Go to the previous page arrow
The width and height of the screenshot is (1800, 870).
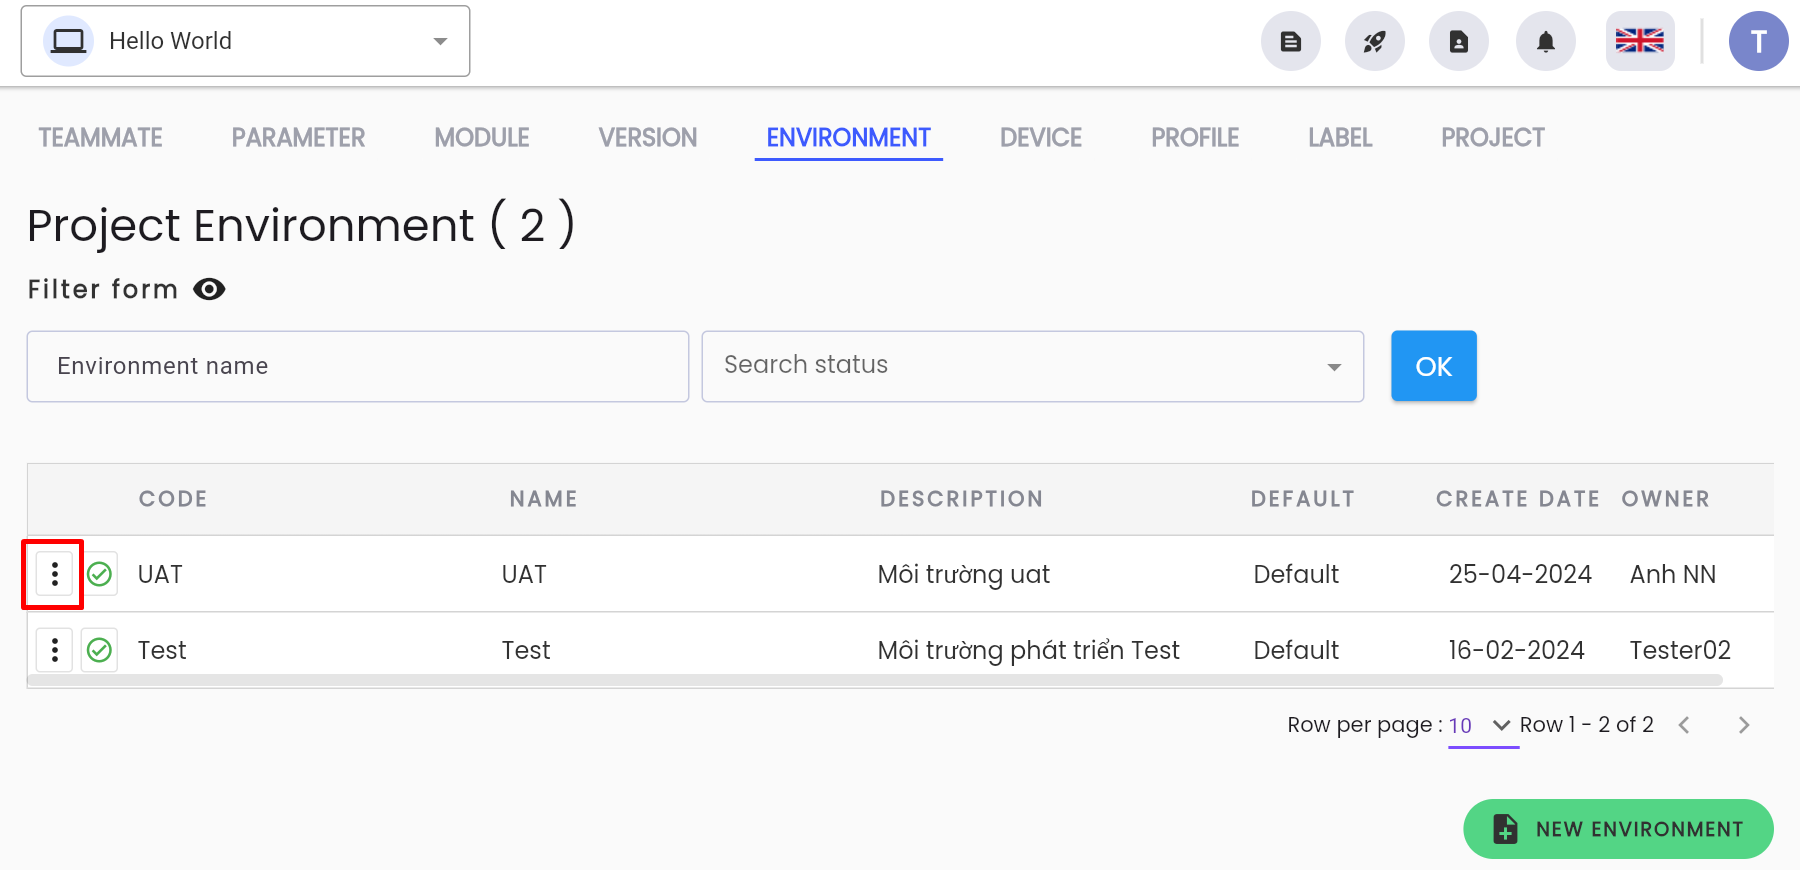pos(1684,725)
